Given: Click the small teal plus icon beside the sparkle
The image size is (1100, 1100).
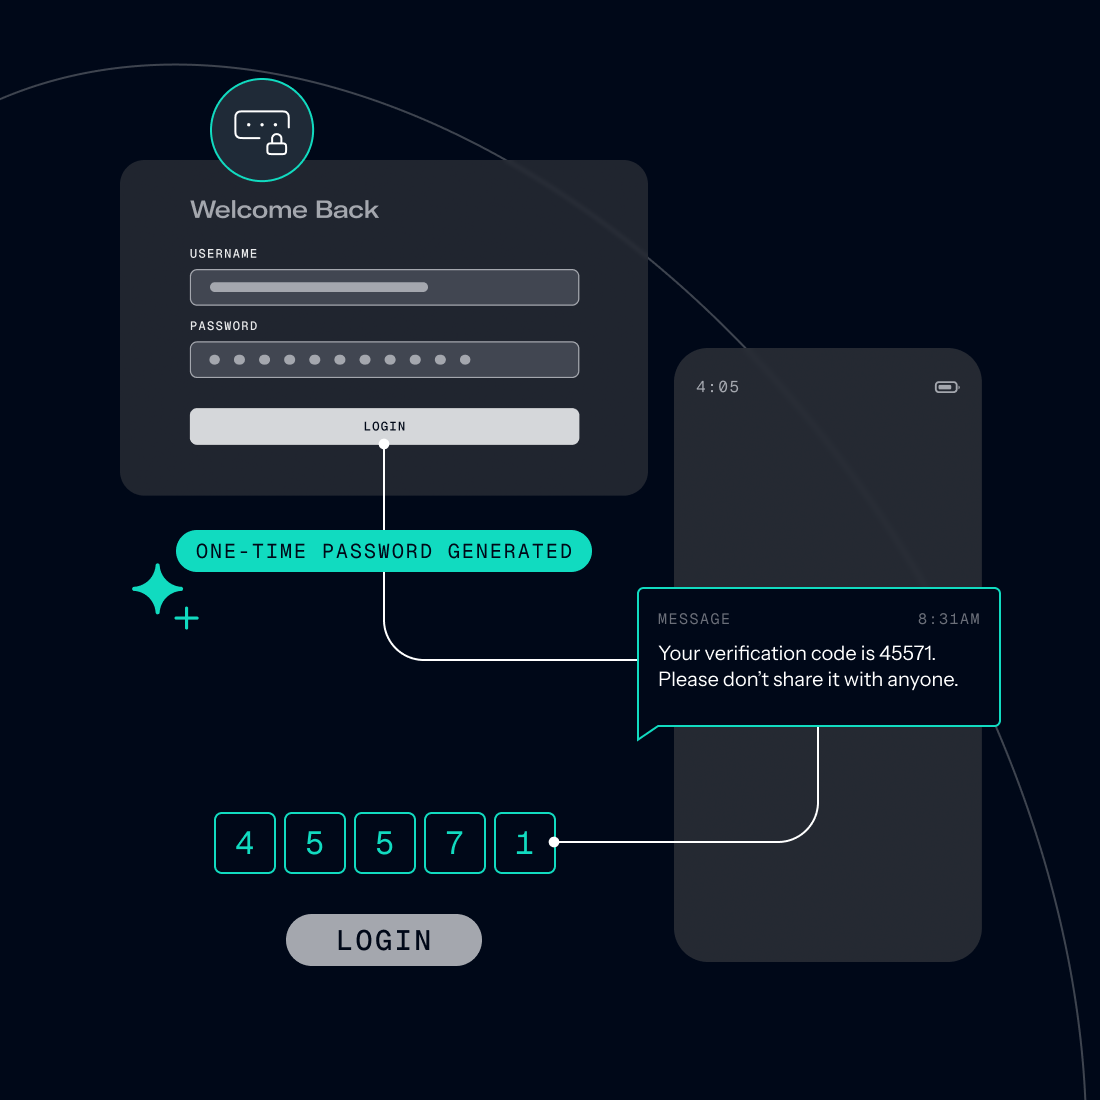Looking at the screenshot, I should pyautogui.click(x=187, y=618).
